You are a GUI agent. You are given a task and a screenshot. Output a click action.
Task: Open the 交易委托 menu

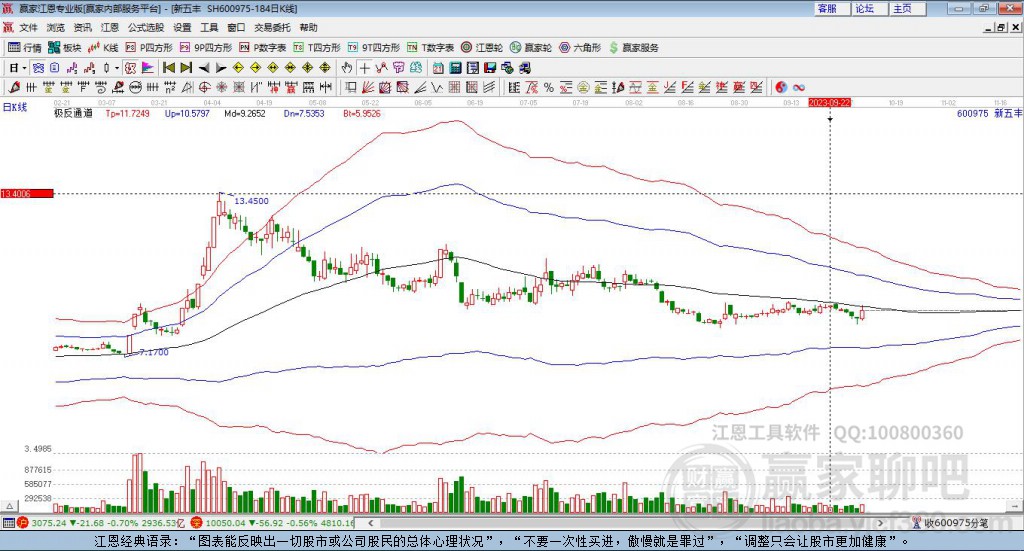click(272, 27)
